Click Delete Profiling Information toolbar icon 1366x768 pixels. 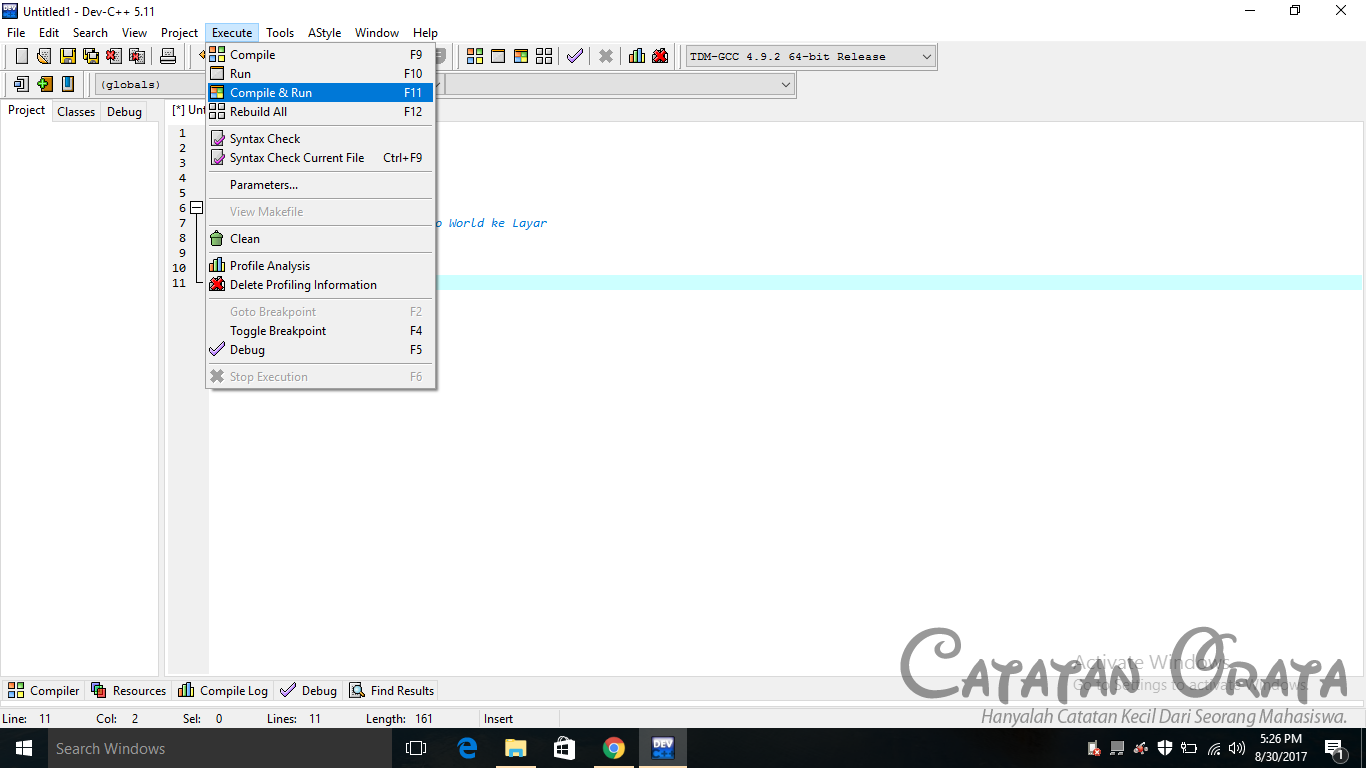click(x=660, y=56)
